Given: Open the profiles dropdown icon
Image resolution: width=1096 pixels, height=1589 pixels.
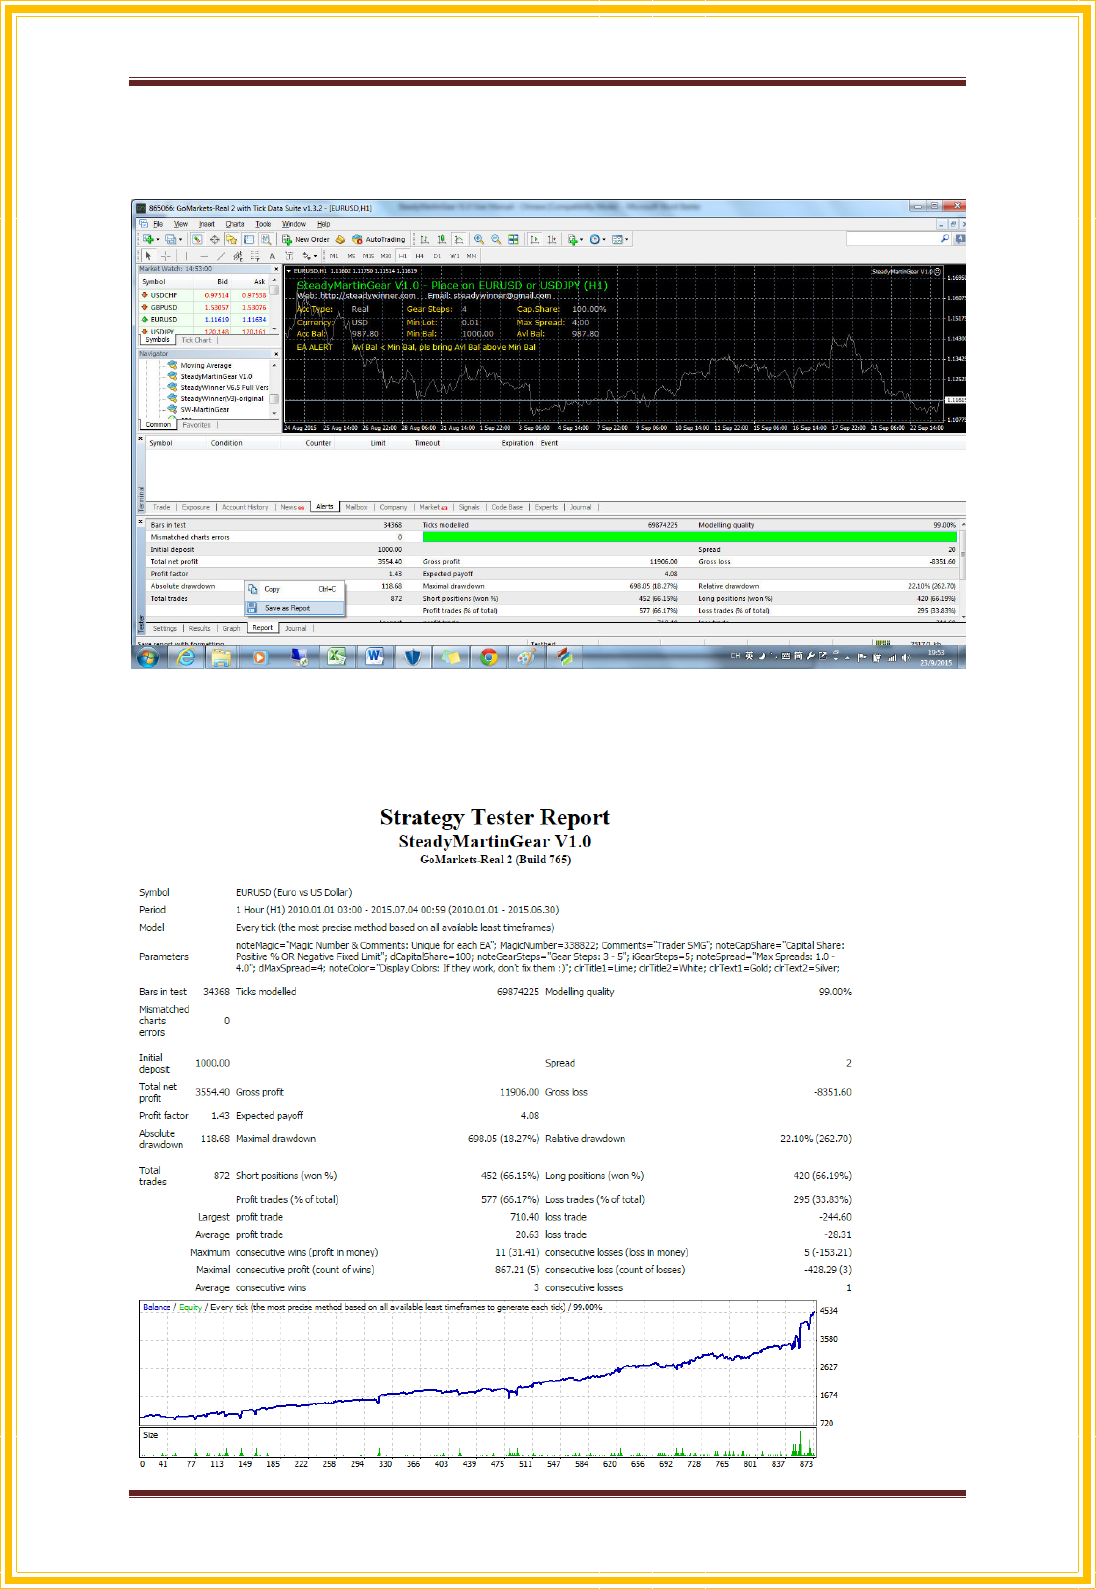Looking at the screenshot, I should tap(173, 239).
